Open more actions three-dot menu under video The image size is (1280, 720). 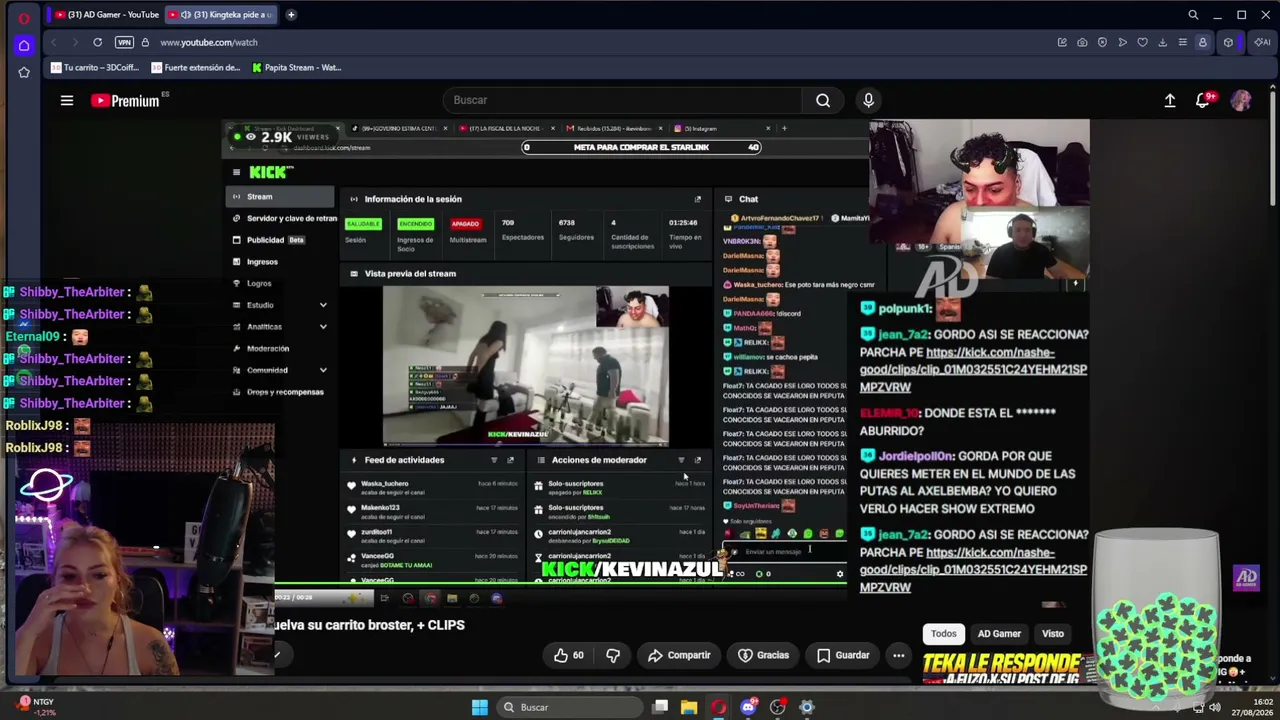(x=898, y=655)
